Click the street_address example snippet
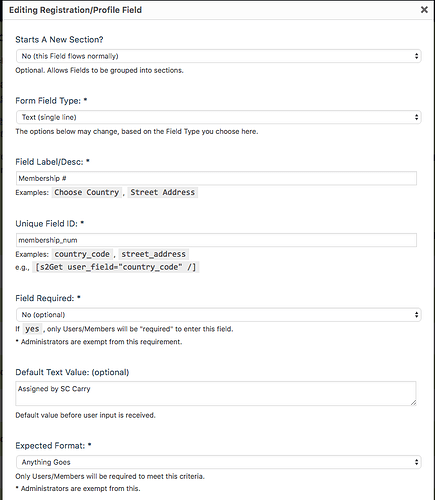Viewport: 435px width, 500px height. pos(153,254)
